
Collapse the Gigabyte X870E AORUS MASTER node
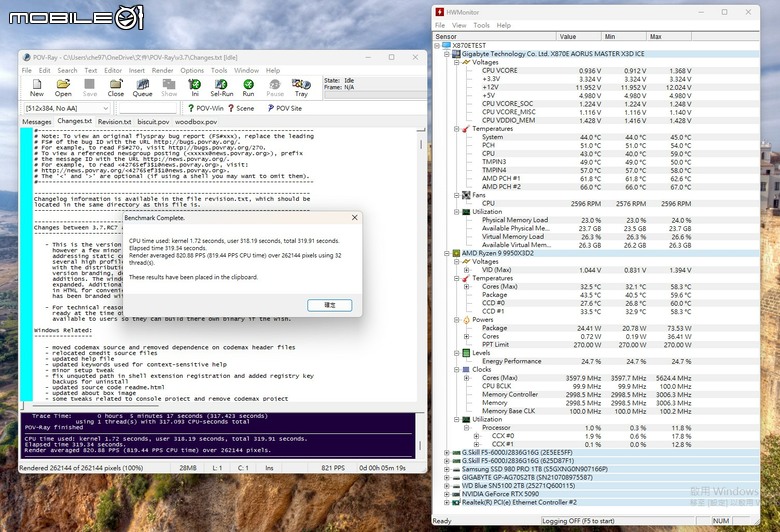click(447, 54)
